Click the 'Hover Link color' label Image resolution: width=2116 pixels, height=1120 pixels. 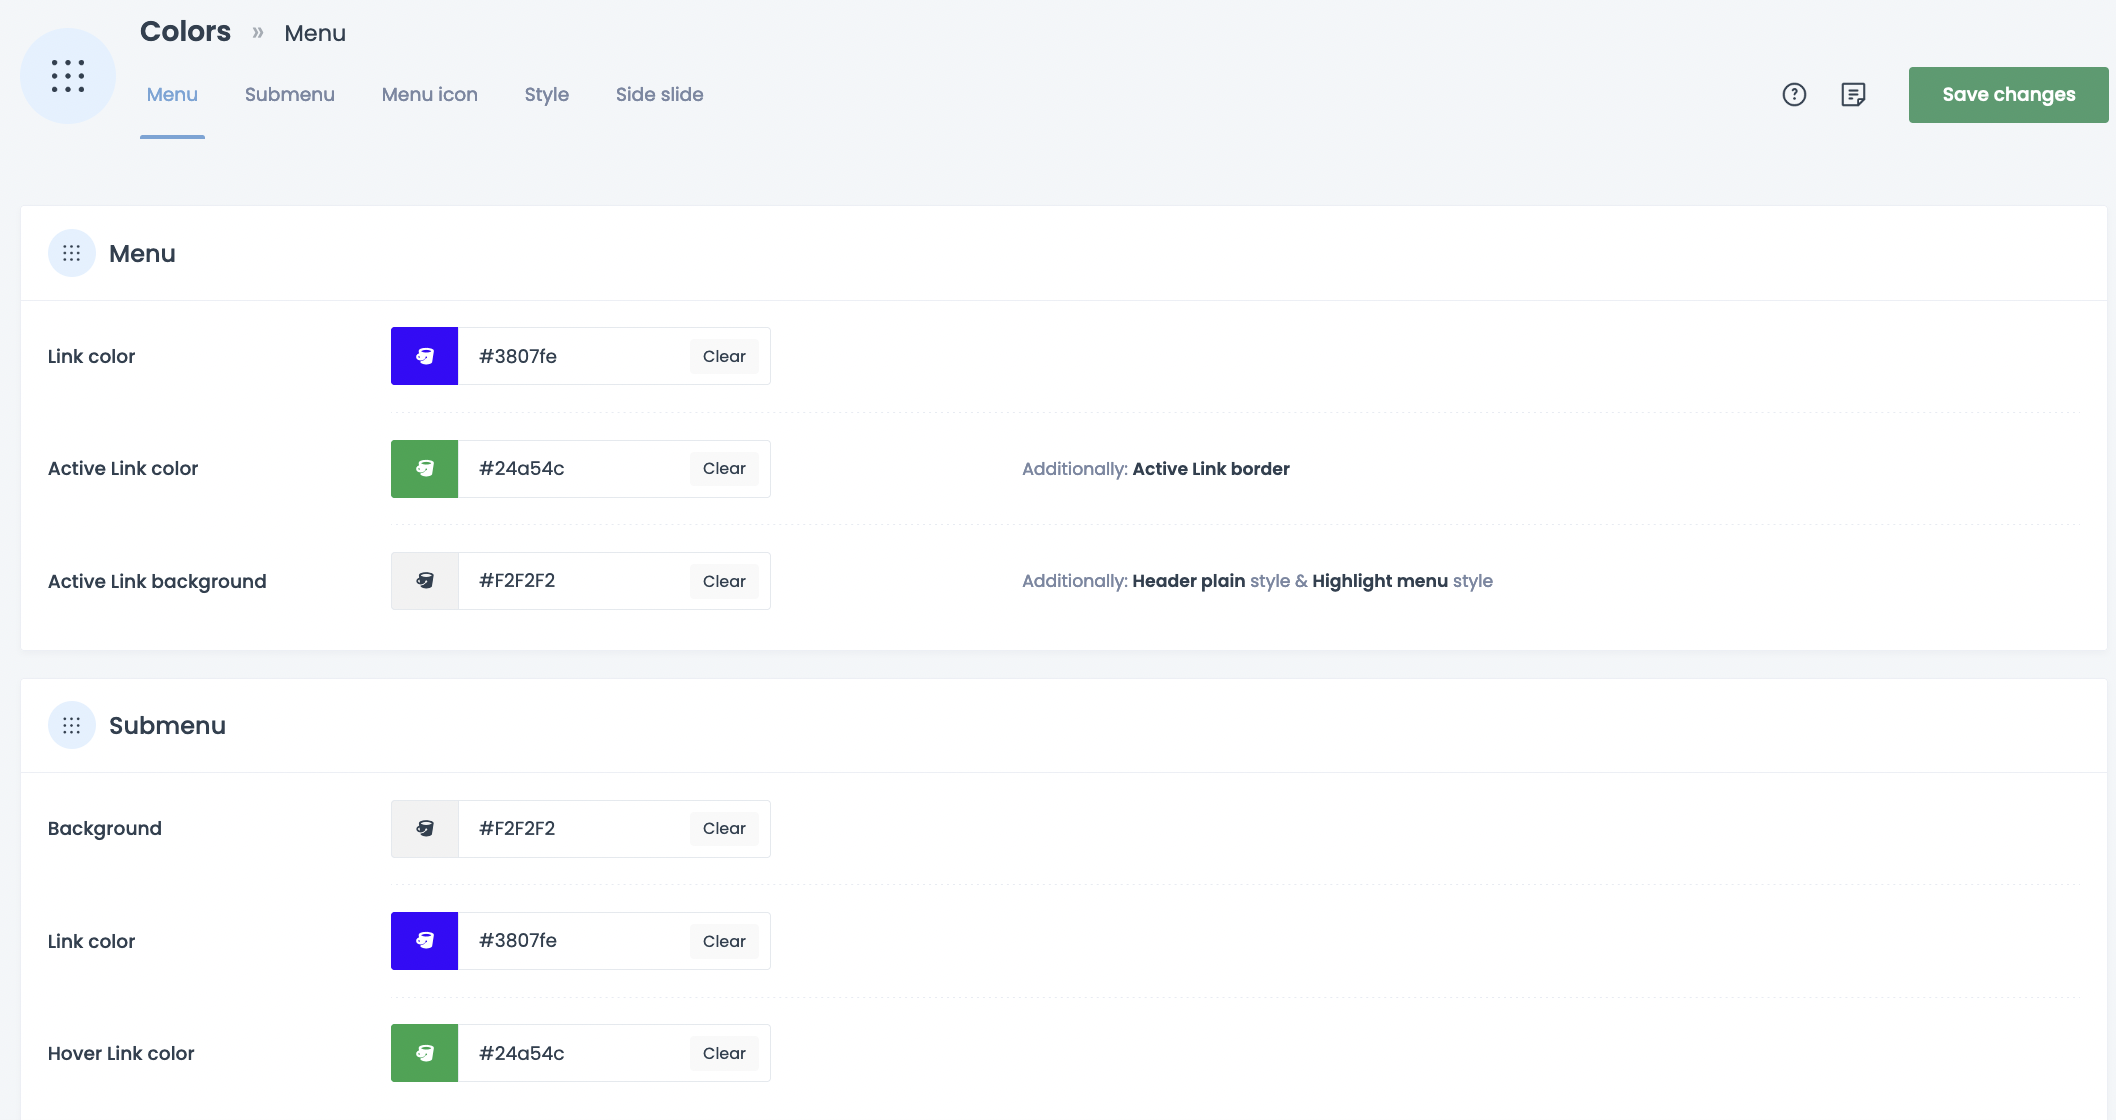click(x=121, y=1053)
